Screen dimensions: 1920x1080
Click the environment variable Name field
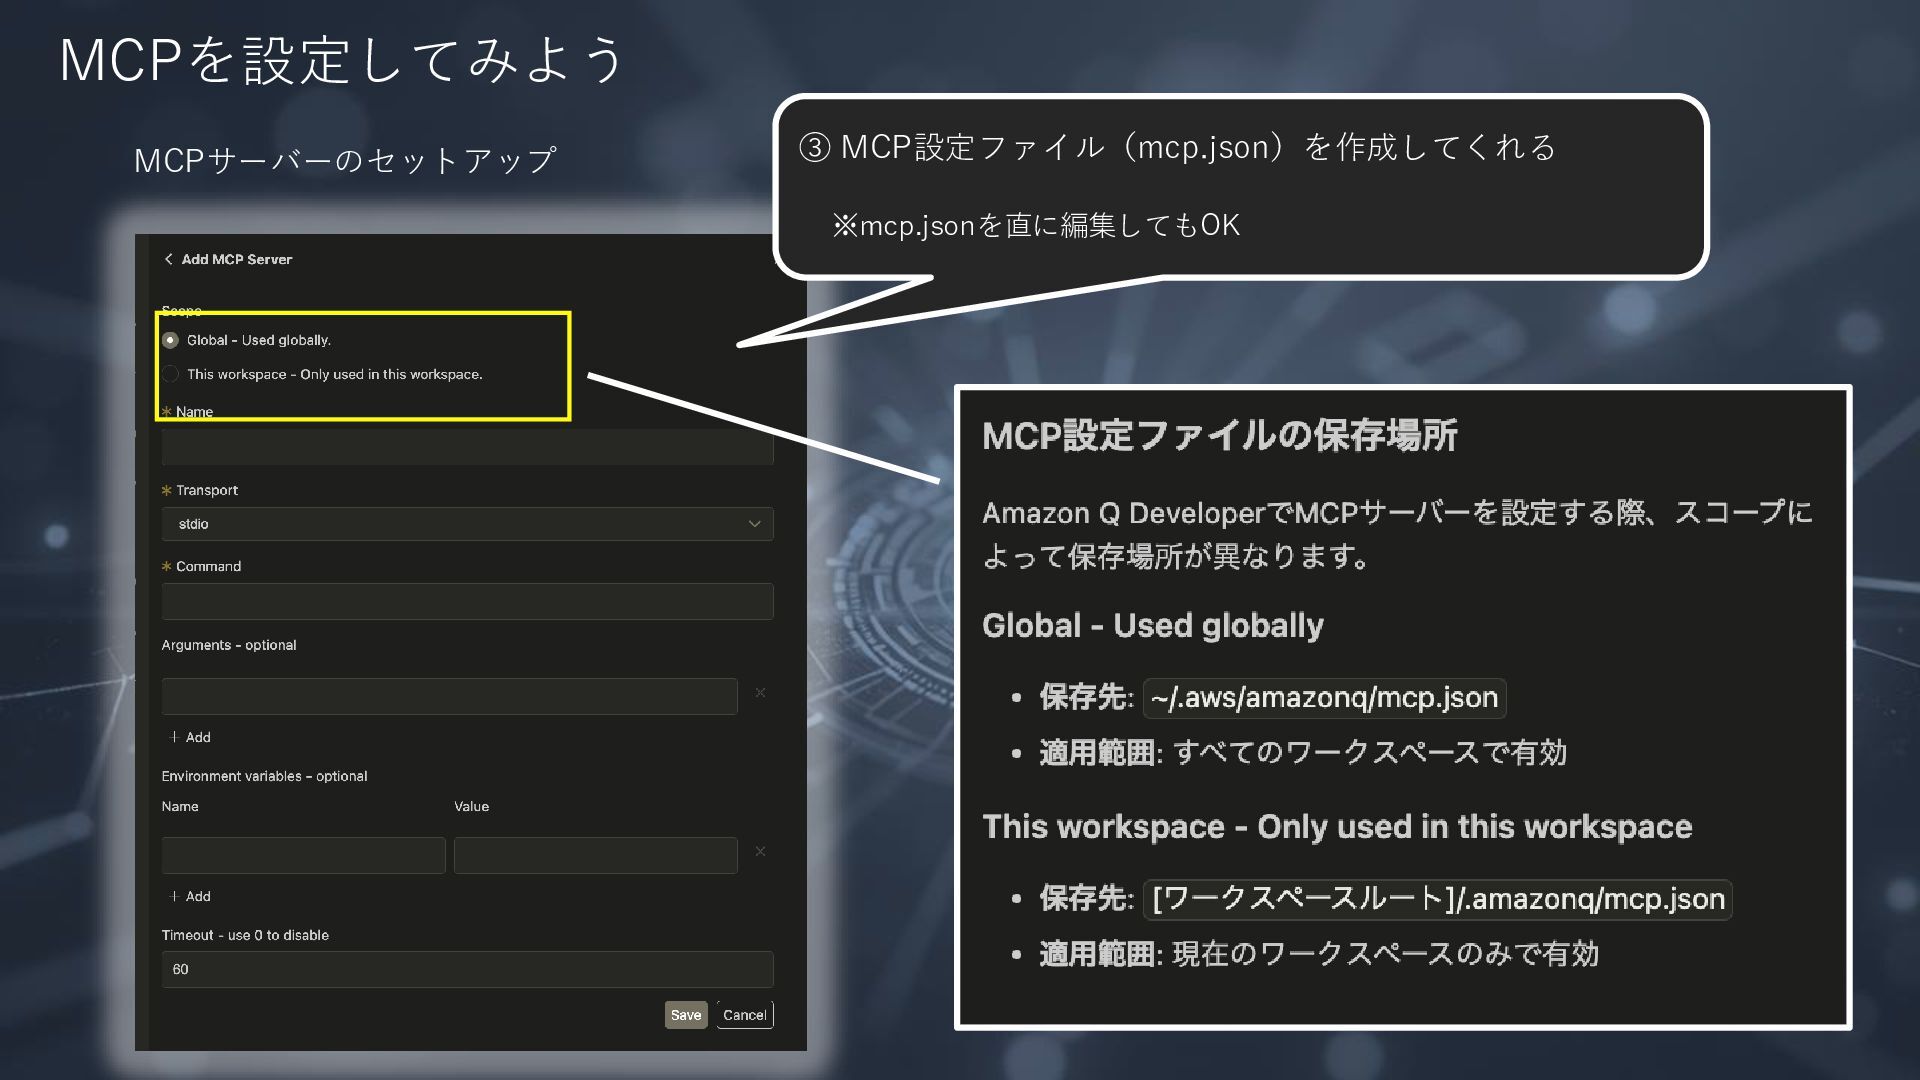click(303, 855)
